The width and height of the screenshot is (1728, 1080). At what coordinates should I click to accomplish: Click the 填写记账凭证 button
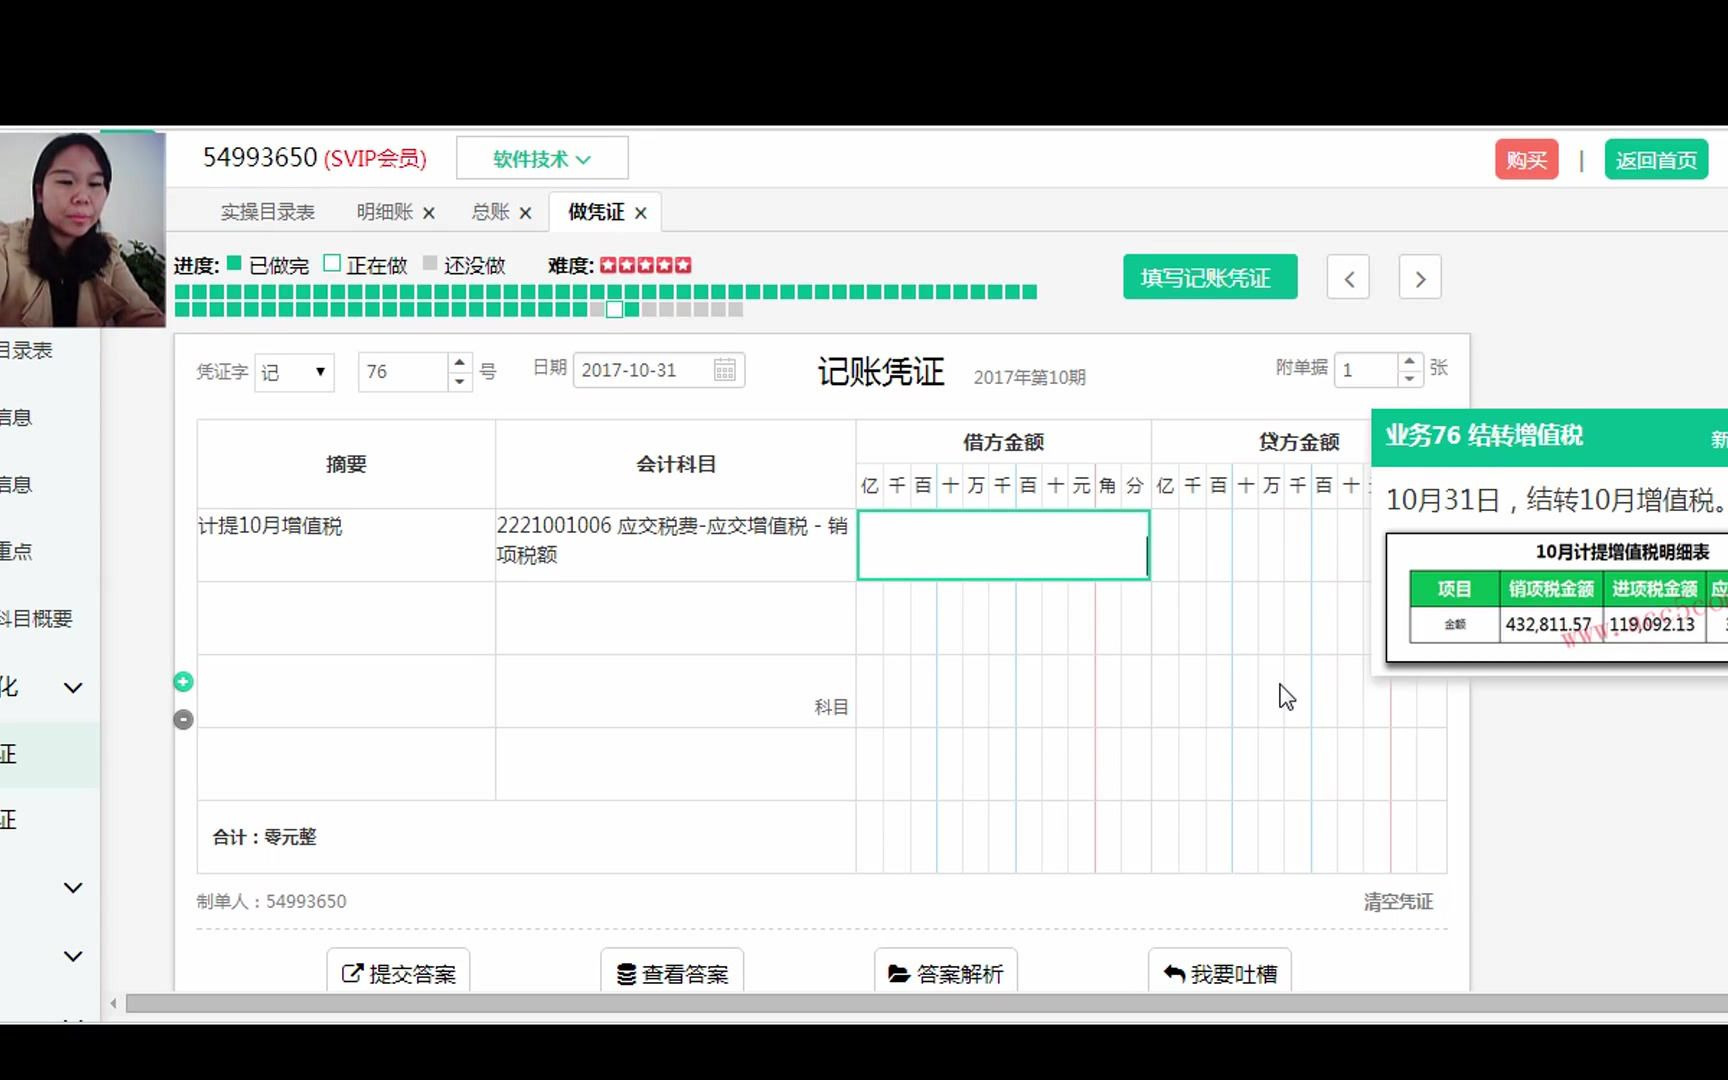tap(1210, 277)
